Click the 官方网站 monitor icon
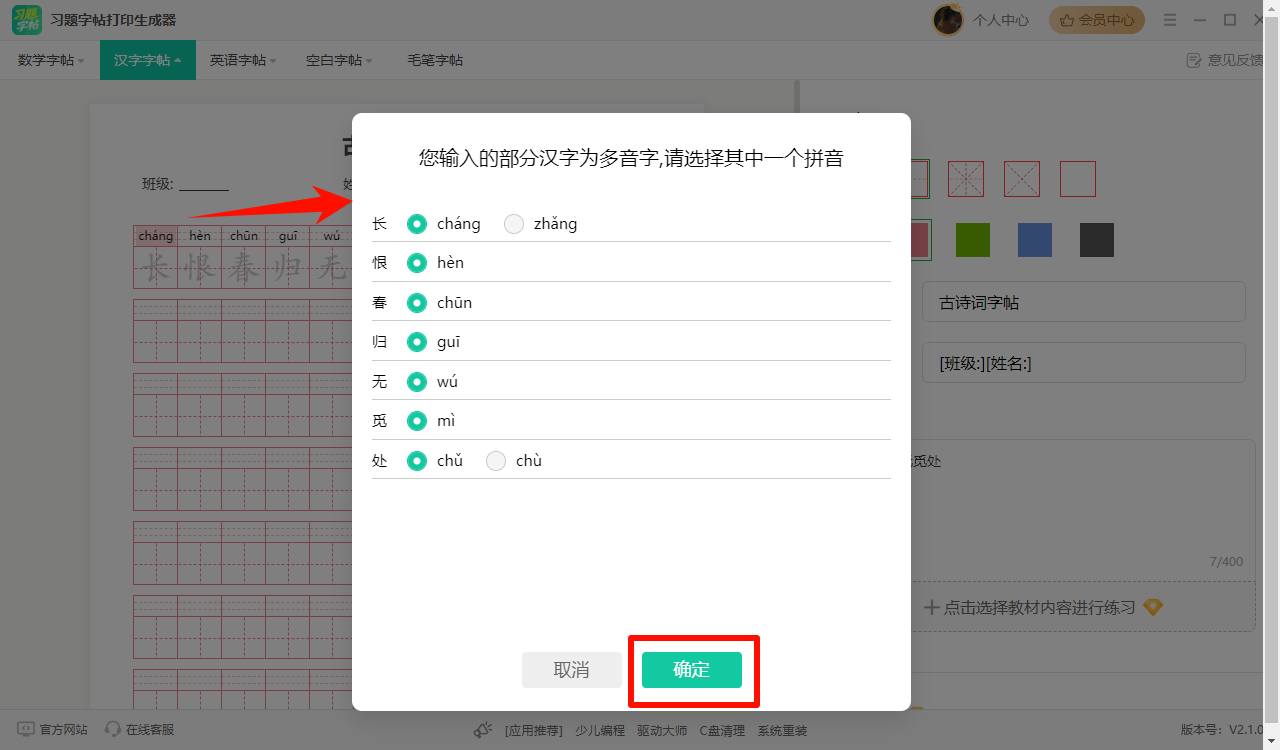 coord(26,730)
